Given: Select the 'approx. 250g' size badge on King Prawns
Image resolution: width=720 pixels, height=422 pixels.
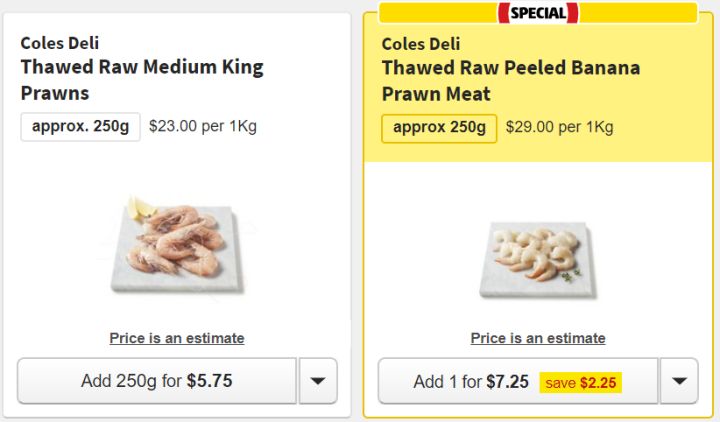Looking at the screenshot, I should coord(81,127).
